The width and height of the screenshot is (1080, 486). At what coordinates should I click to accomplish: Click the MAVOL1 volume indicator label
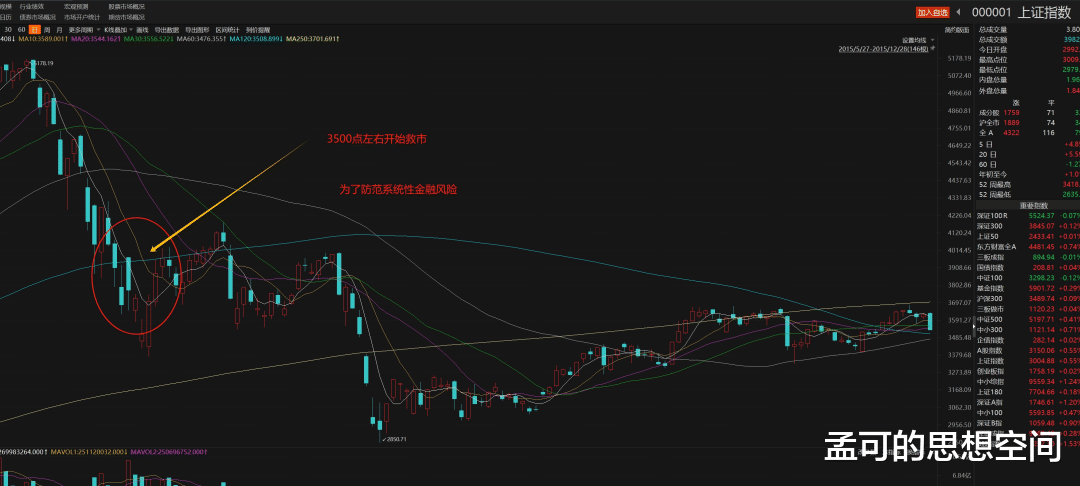[89, 452]
